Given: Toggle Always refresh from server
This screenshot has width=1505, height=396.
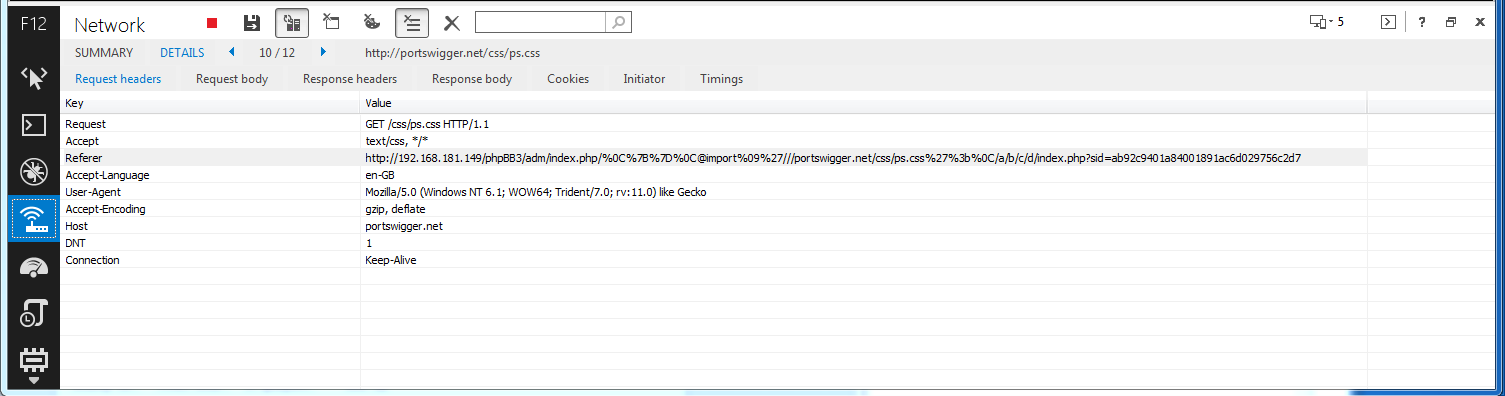Looking at the screenshot, I should (x=292, y=22).
